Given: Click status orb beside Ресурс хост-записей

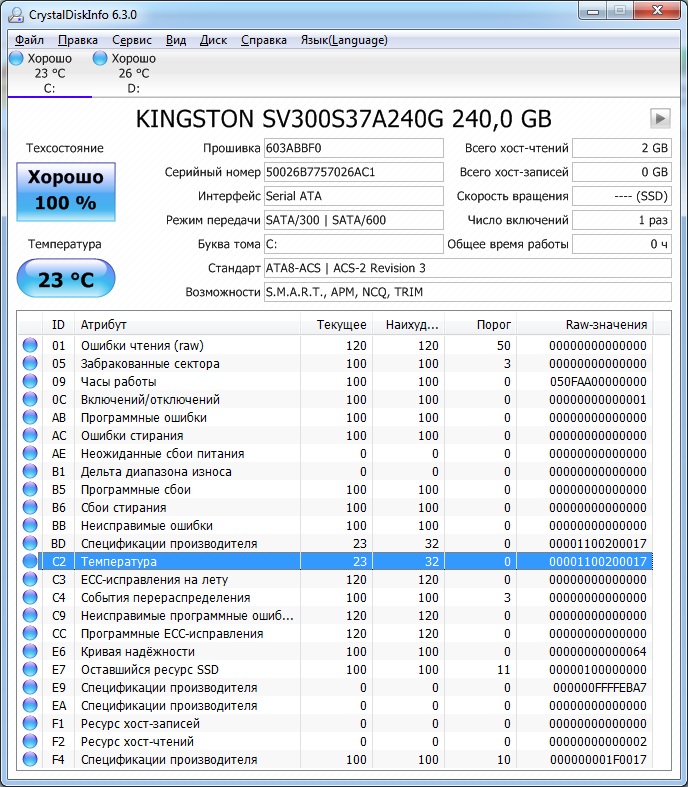Looking at the screenshot, I should (x=30, y=723).
